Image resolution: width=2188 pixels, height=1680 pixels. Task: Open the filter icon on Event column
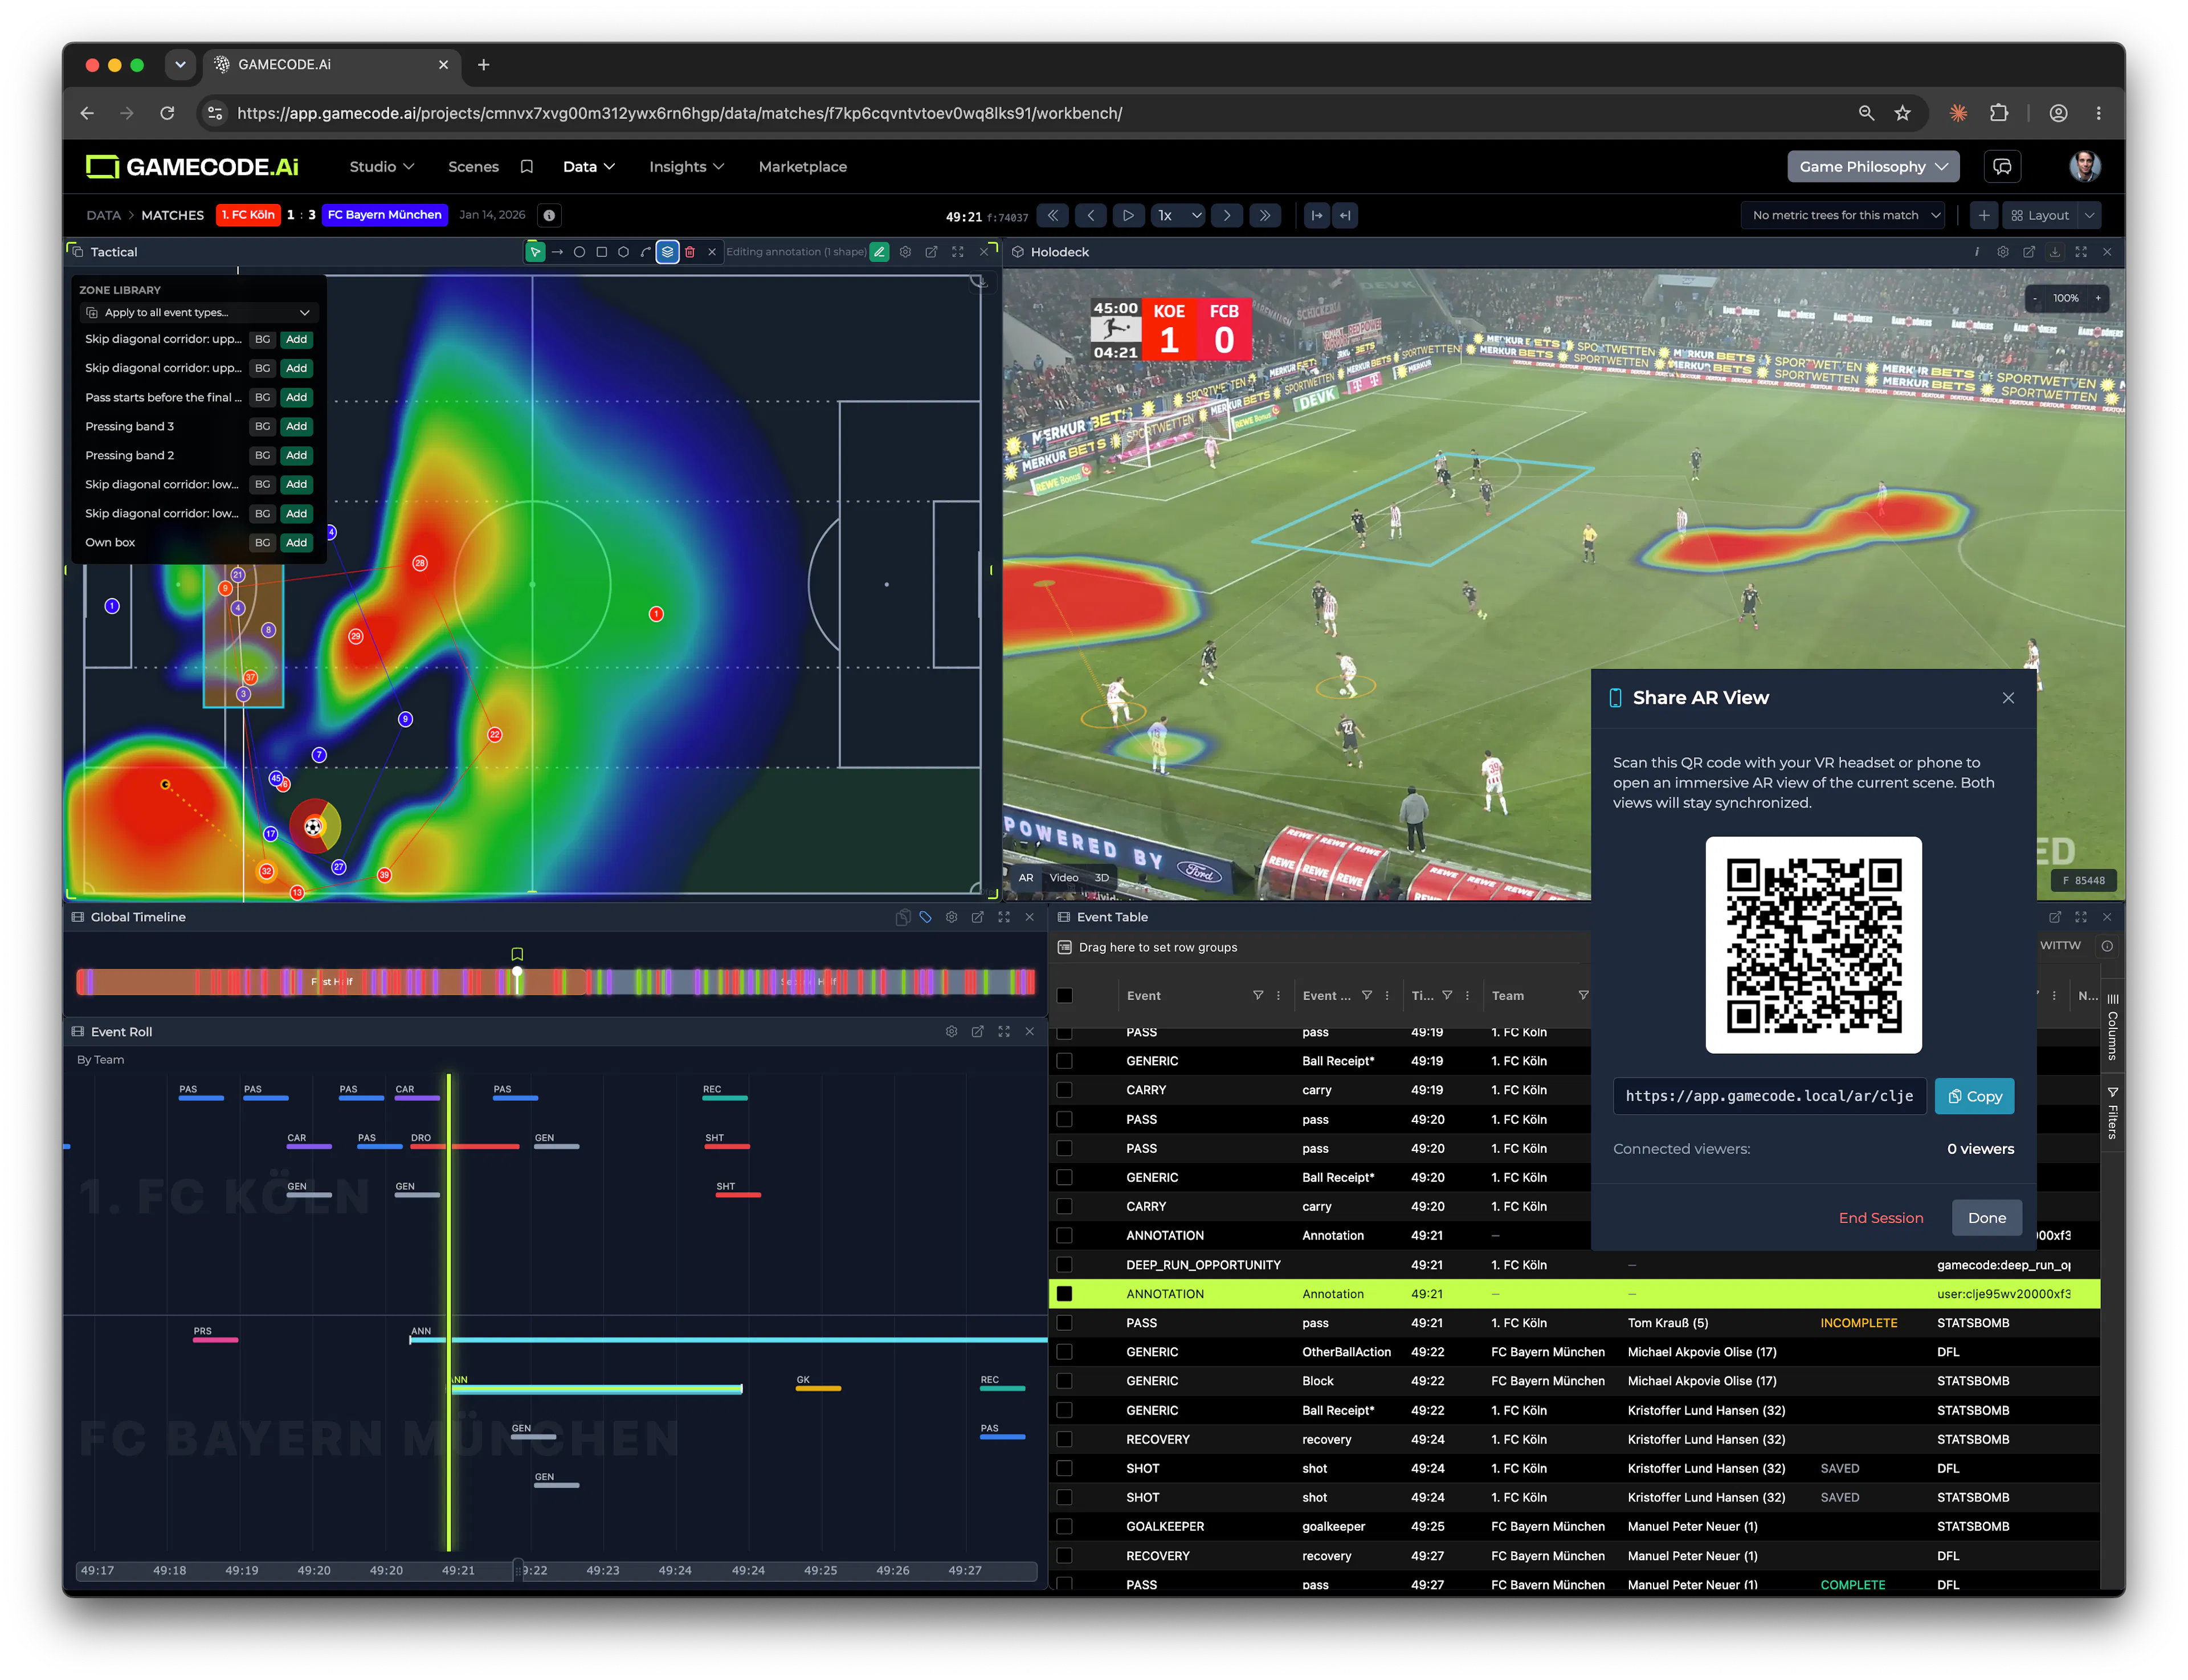pyautogui.click(x=1258, y=995)
